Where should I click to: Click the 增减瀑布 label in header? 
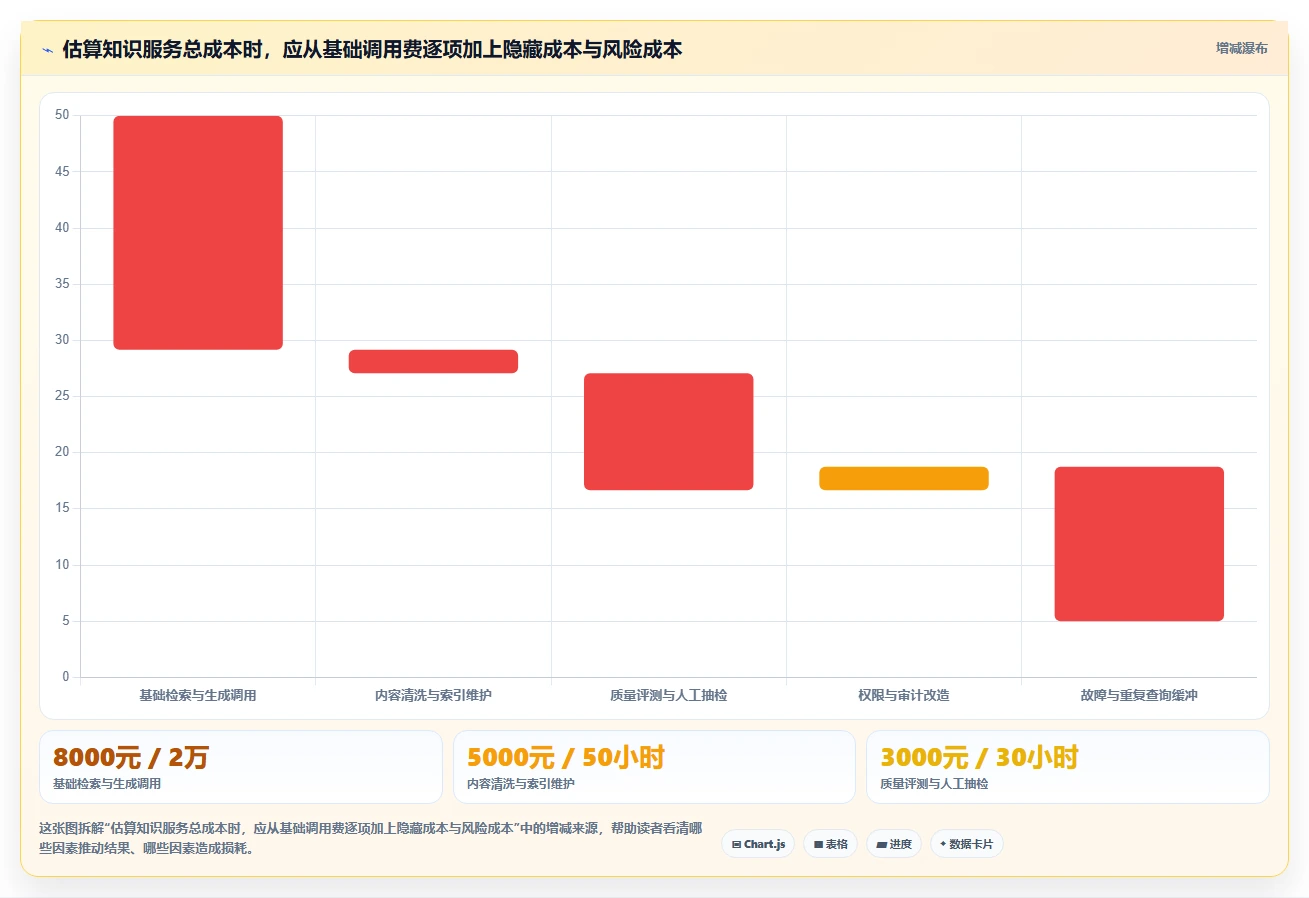(1242, 48)
